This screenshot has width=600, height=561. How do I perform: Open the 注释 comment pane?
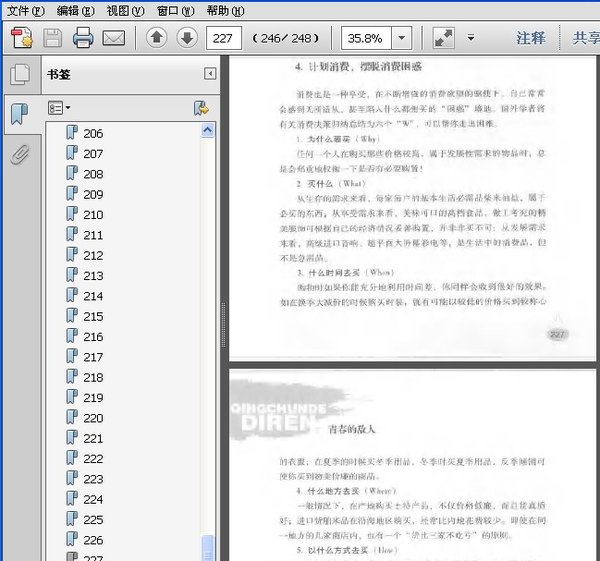click(531, 39)
